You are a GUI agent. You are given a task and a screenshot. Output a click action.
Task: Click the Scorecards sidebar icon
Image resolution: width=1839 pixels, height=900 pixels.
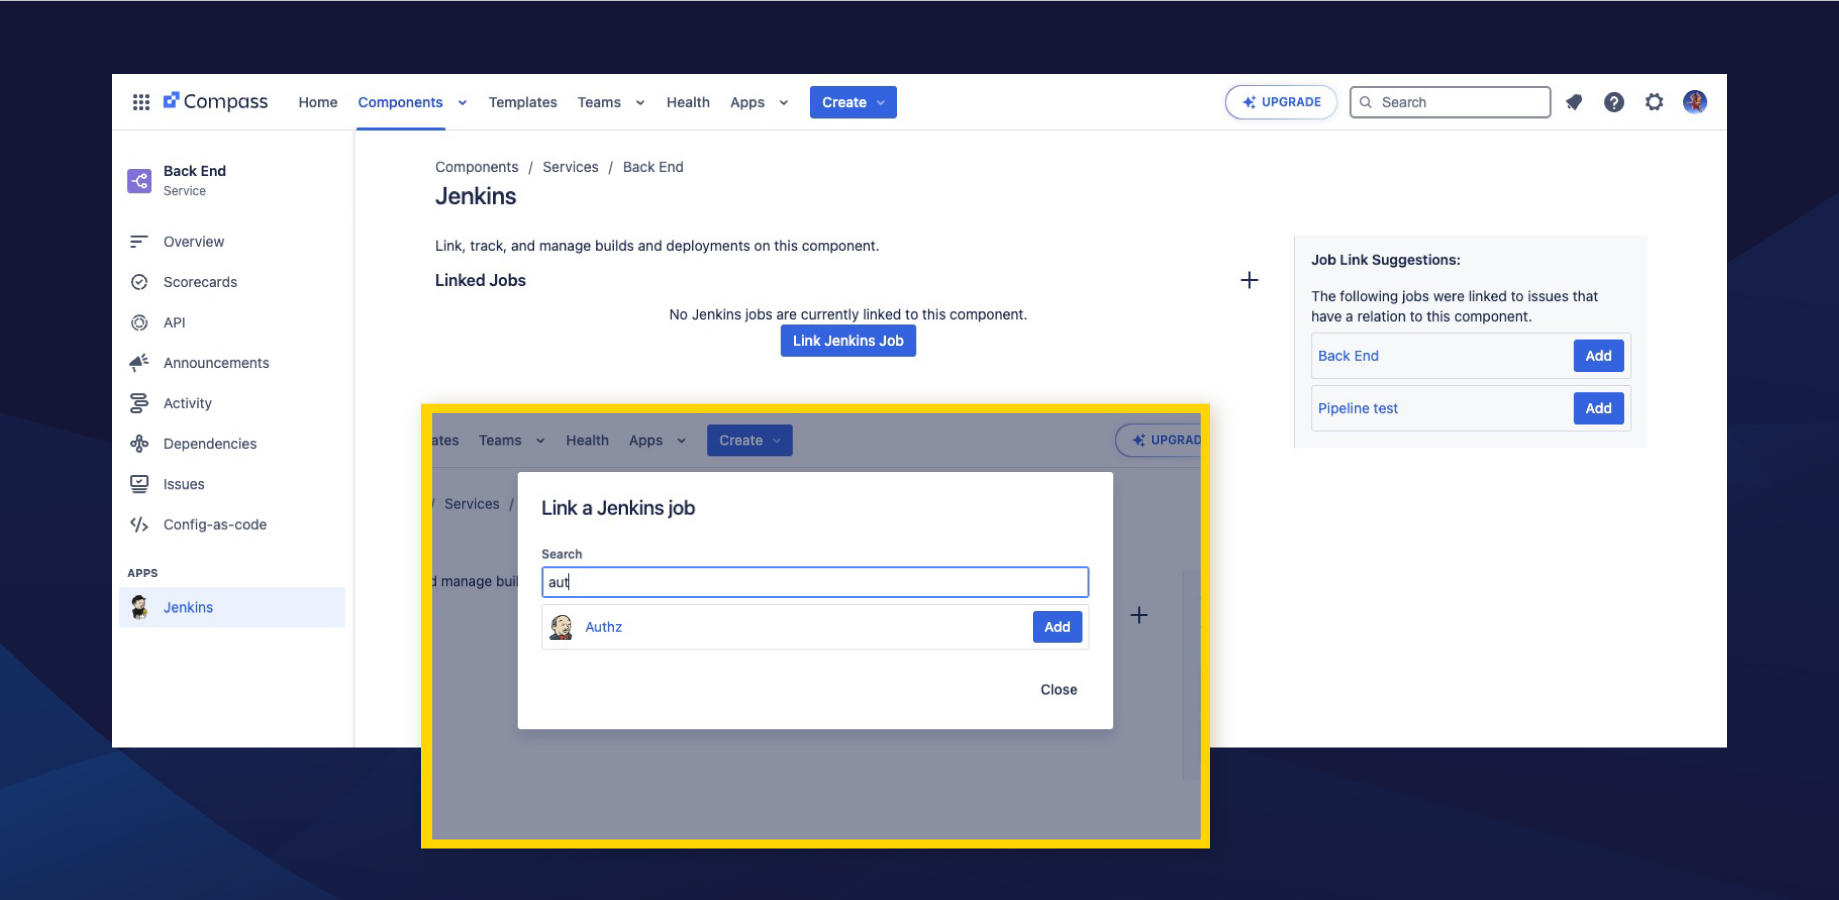139,282
